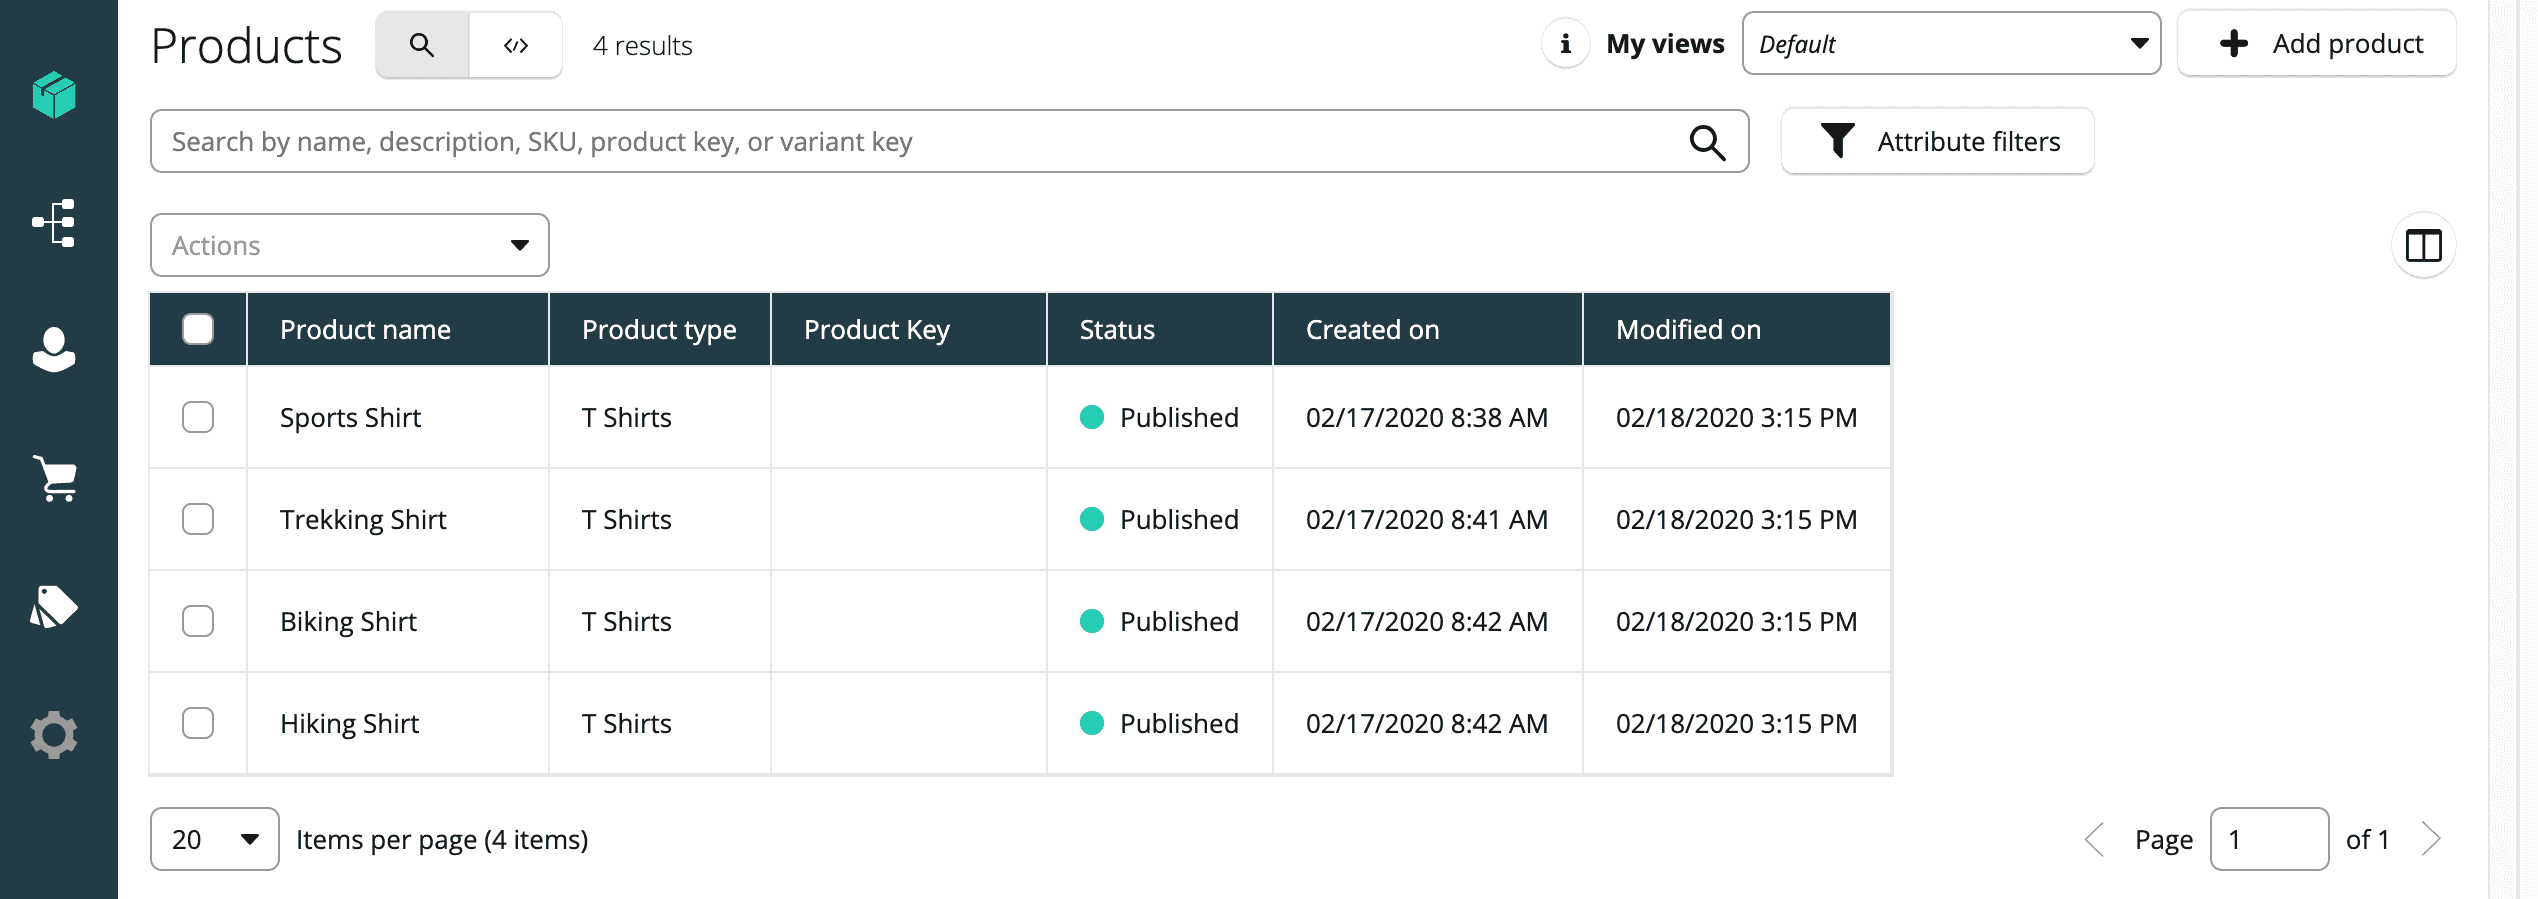The image size is (2538, 899).
Task: Open the Customers icon in sidebar
Action: pos(54,350)
